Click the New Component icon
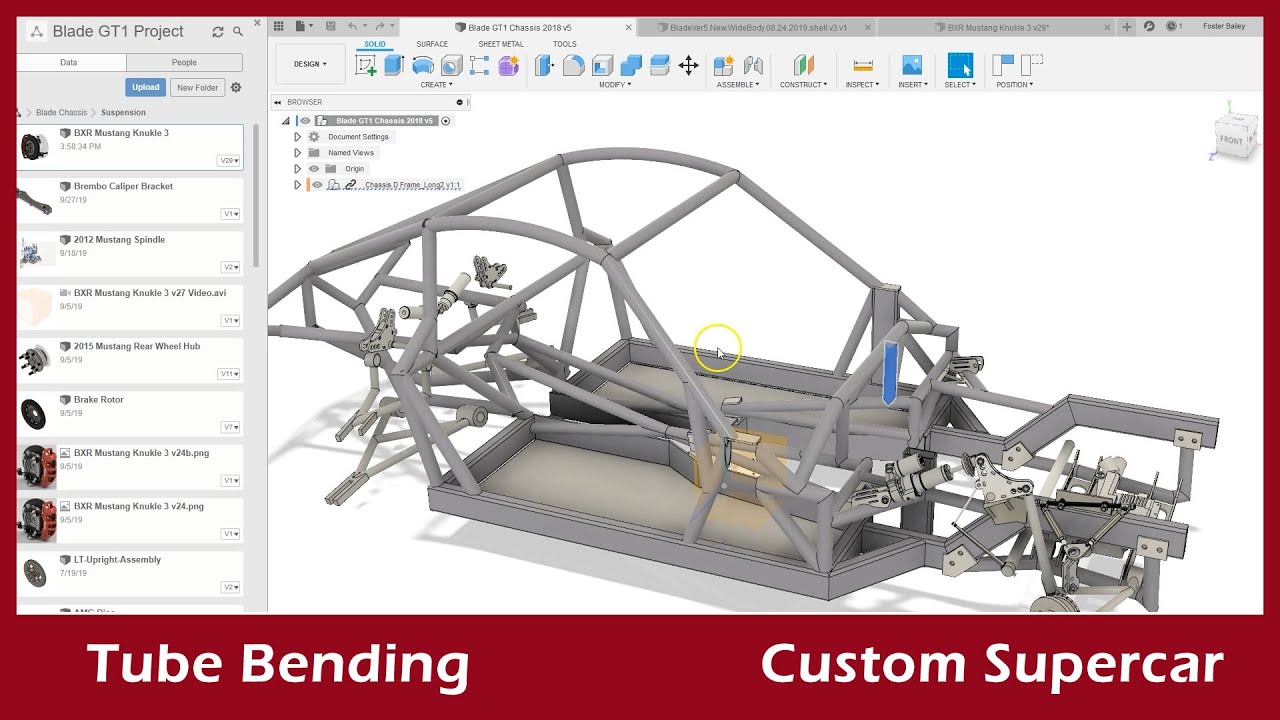 pyautogui.click(x=724, y=66)
